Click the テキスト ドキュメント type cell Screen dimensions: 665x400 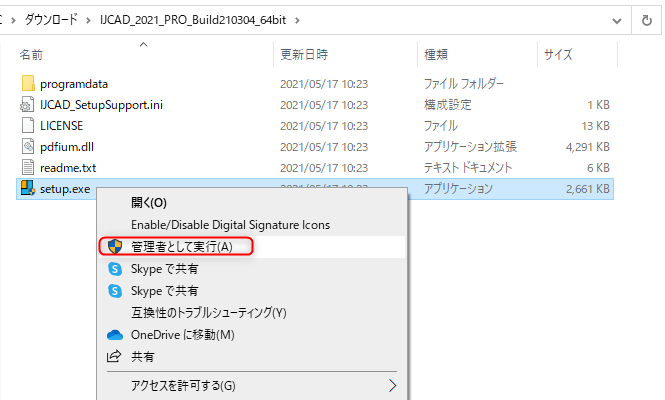(x=468, y=168)
